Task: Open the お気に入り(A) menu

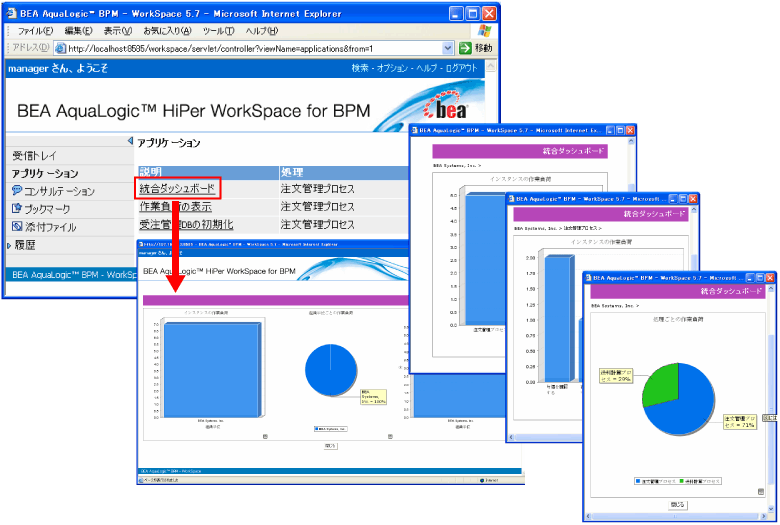Action: (167, 31)
